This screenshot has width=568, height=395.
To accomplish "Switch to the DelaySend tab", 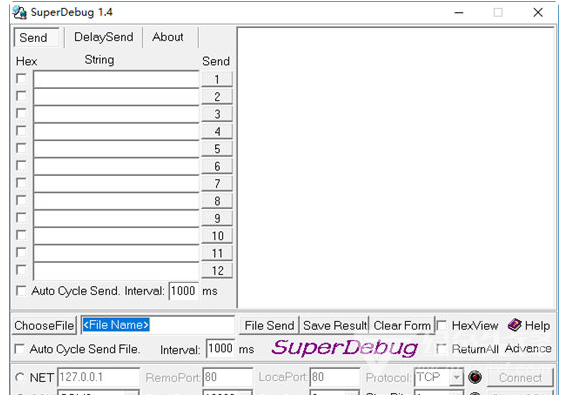I will point(103,37).
